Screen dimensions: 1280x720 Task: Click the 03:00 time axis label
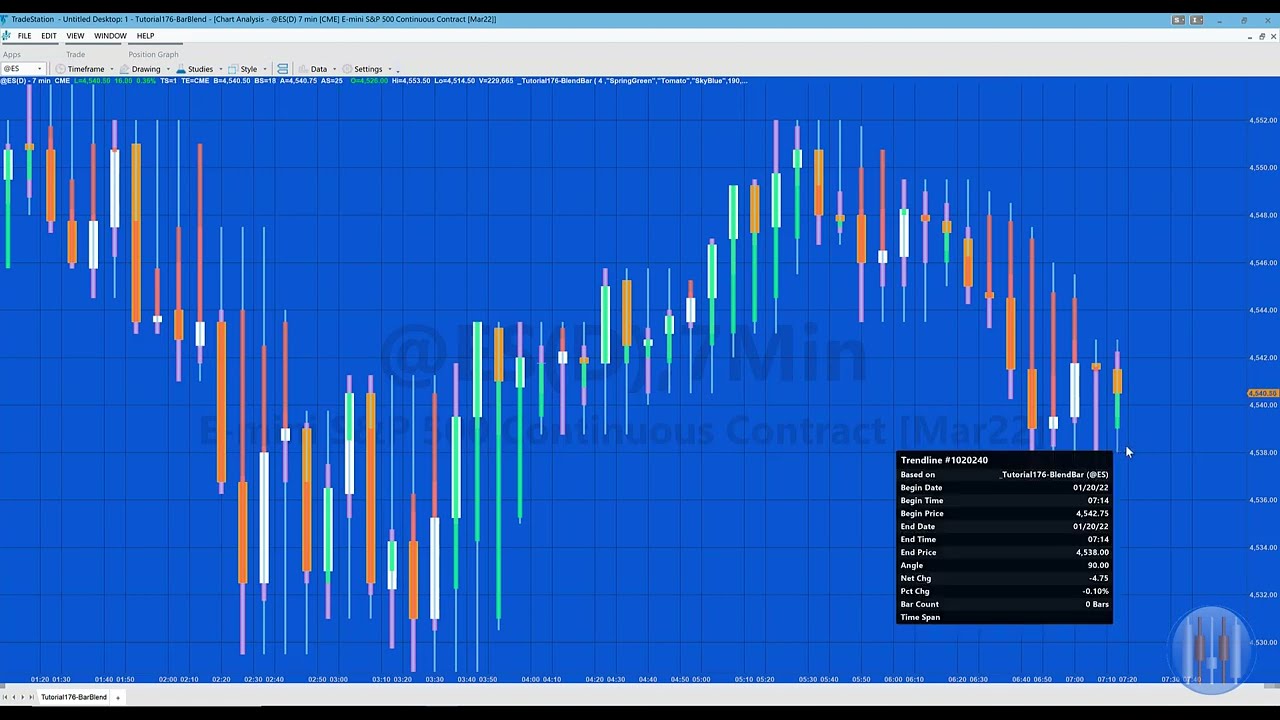(338, 680)
